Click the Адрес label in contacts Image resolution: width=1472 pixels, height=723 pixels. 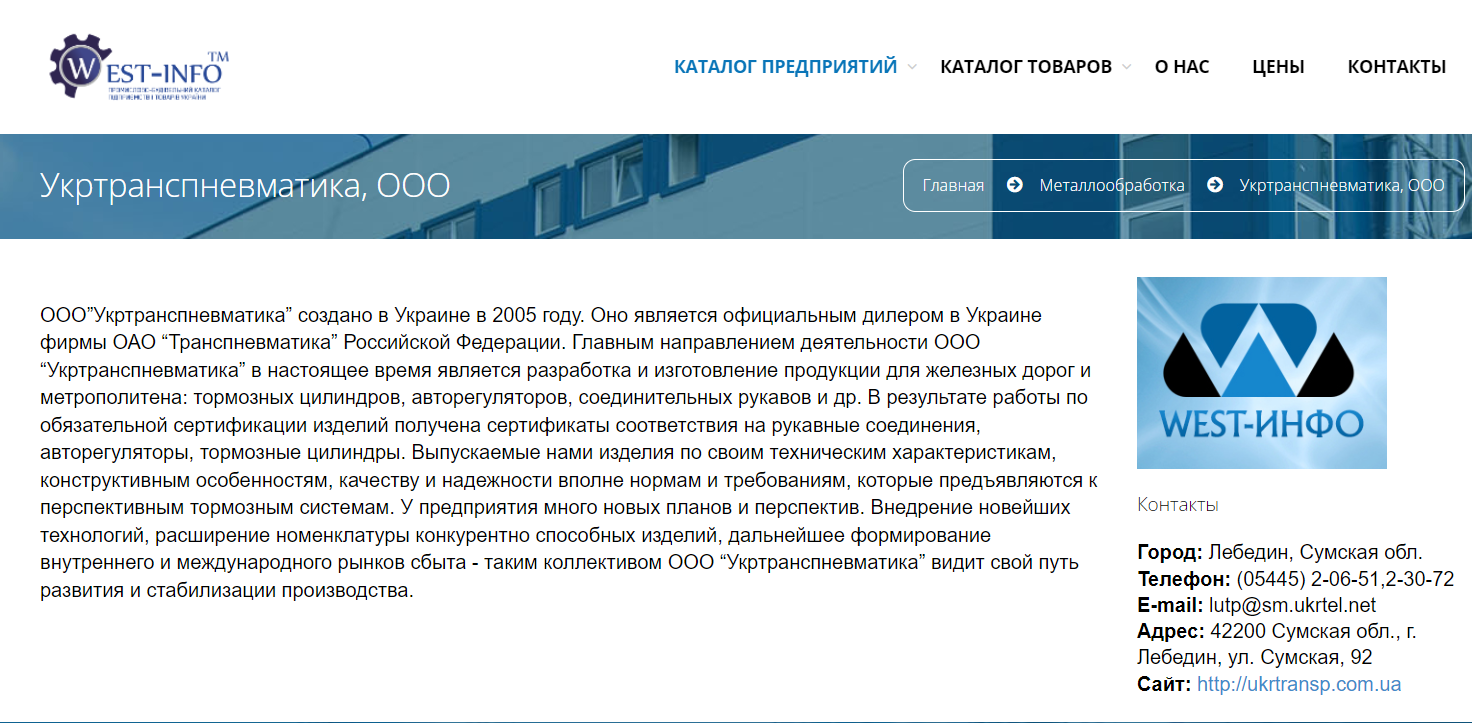click(1171, 631)
